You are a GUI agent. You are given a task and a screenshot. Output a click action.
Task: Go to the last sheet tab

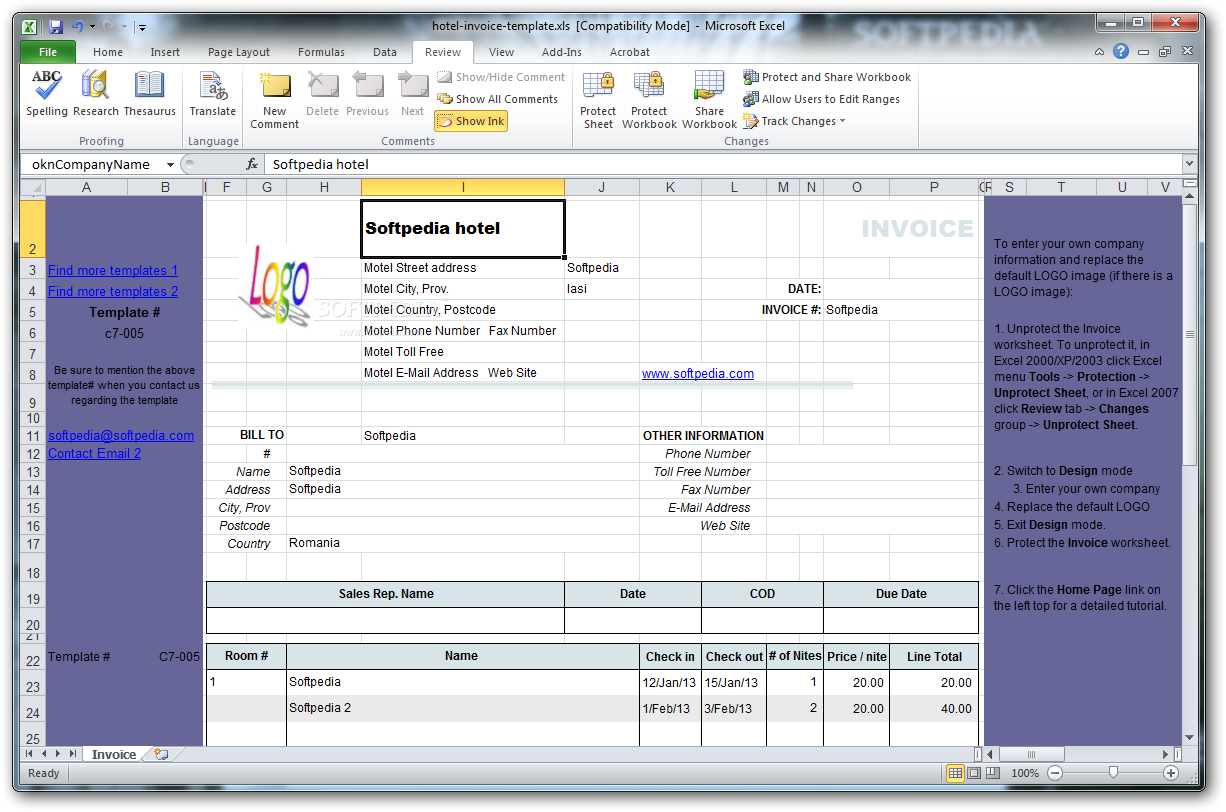pos(71,754)
